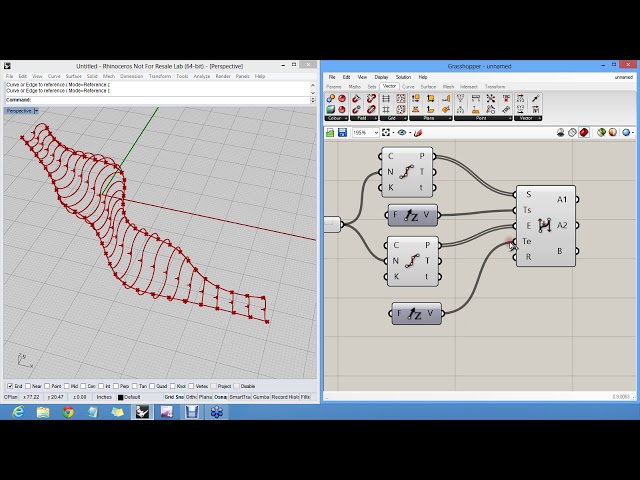This screenshot has width=640, height=480.
Task: Click the top-left grid icon in Grid panel
Action: (x=386, y=98)
